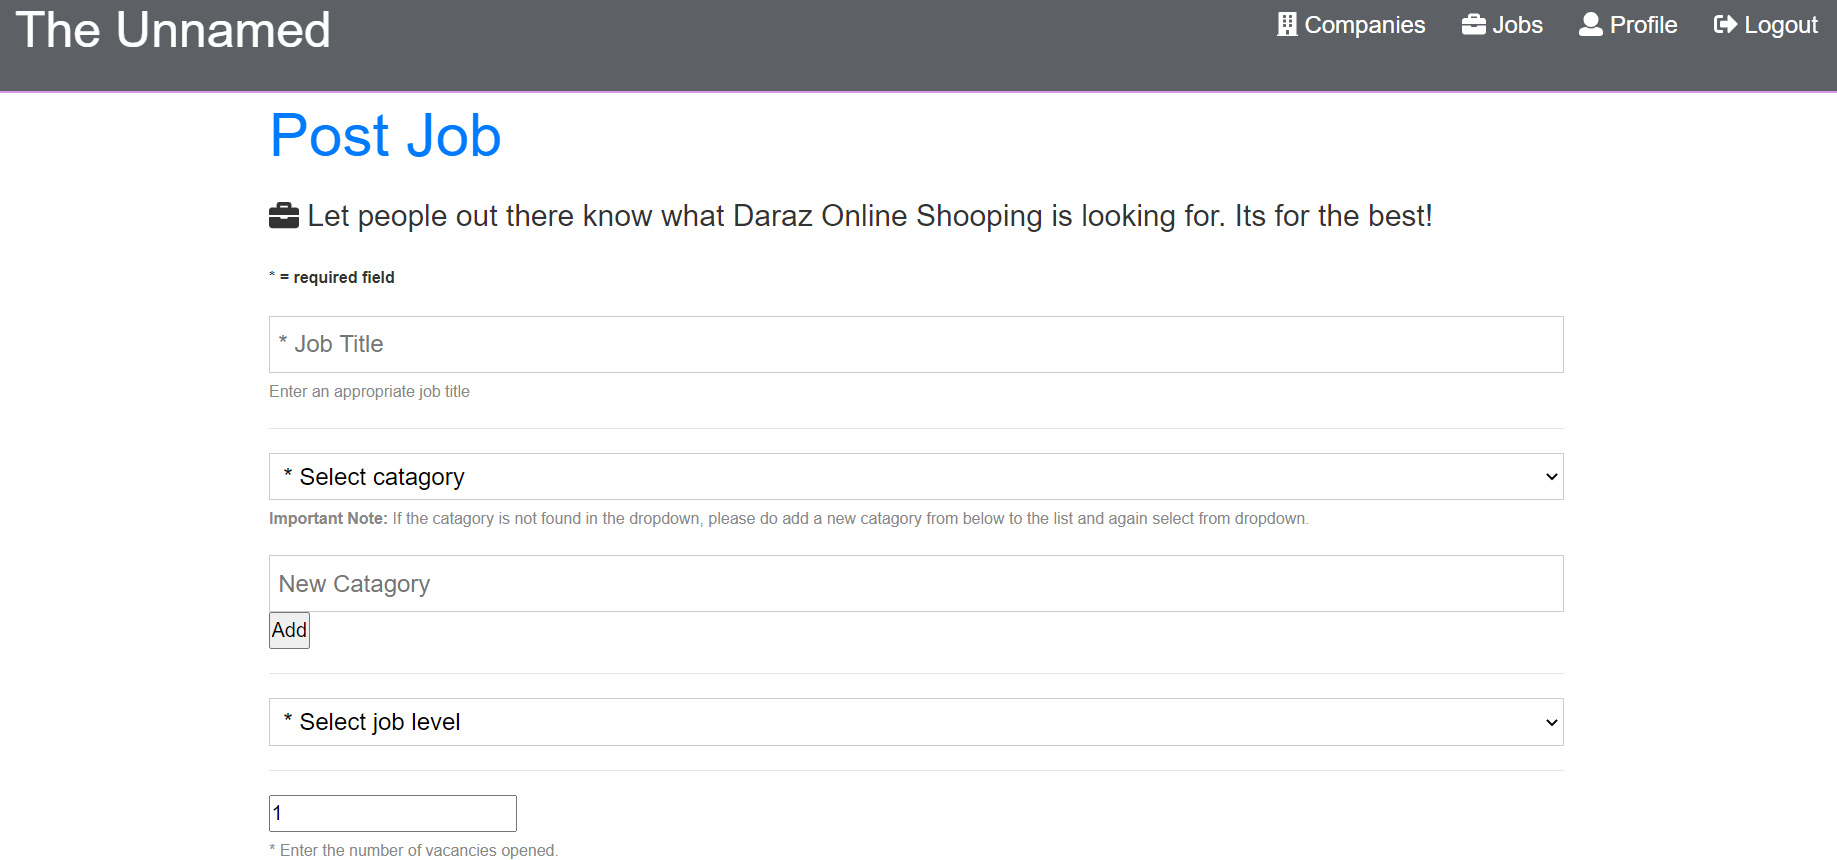The image size is (1837, 860).
Task: Click the 'required field' note text
Action: pos(332,277)
